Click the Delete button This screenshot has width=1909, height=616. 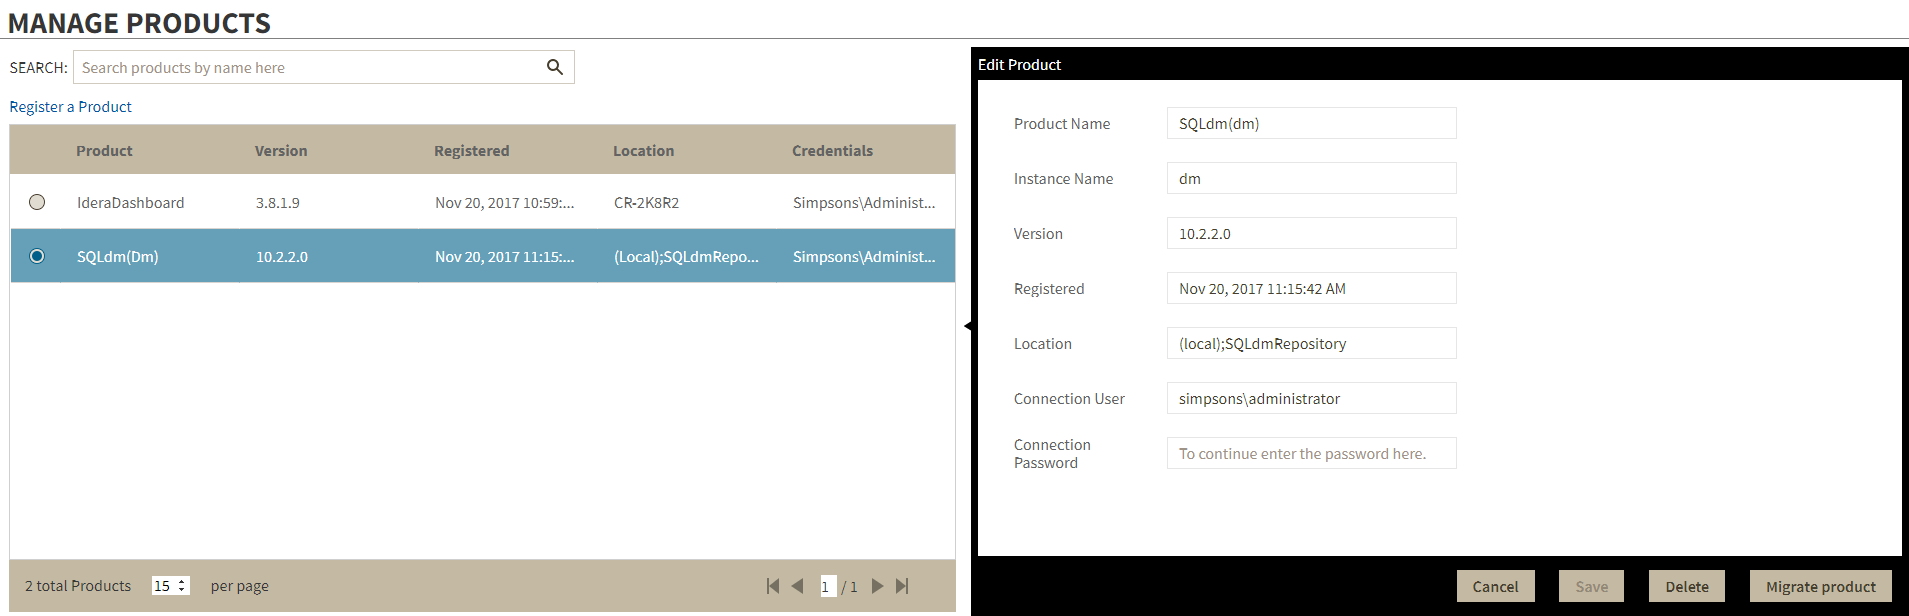pyautogui.click(x=1686, y=587)
